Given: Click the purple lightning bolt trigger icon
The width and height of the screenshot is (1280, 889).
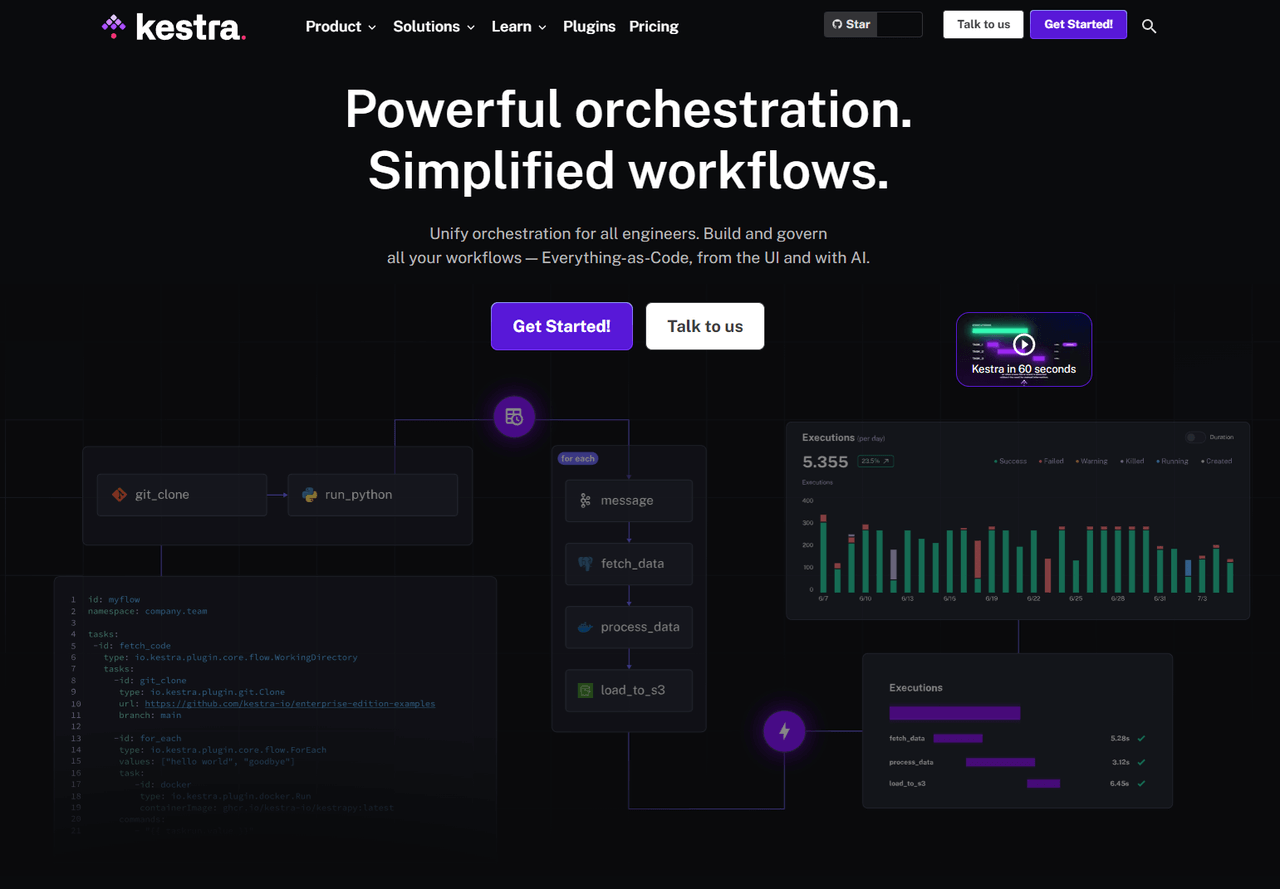Looking at the screenshot, I should (784, 732).
